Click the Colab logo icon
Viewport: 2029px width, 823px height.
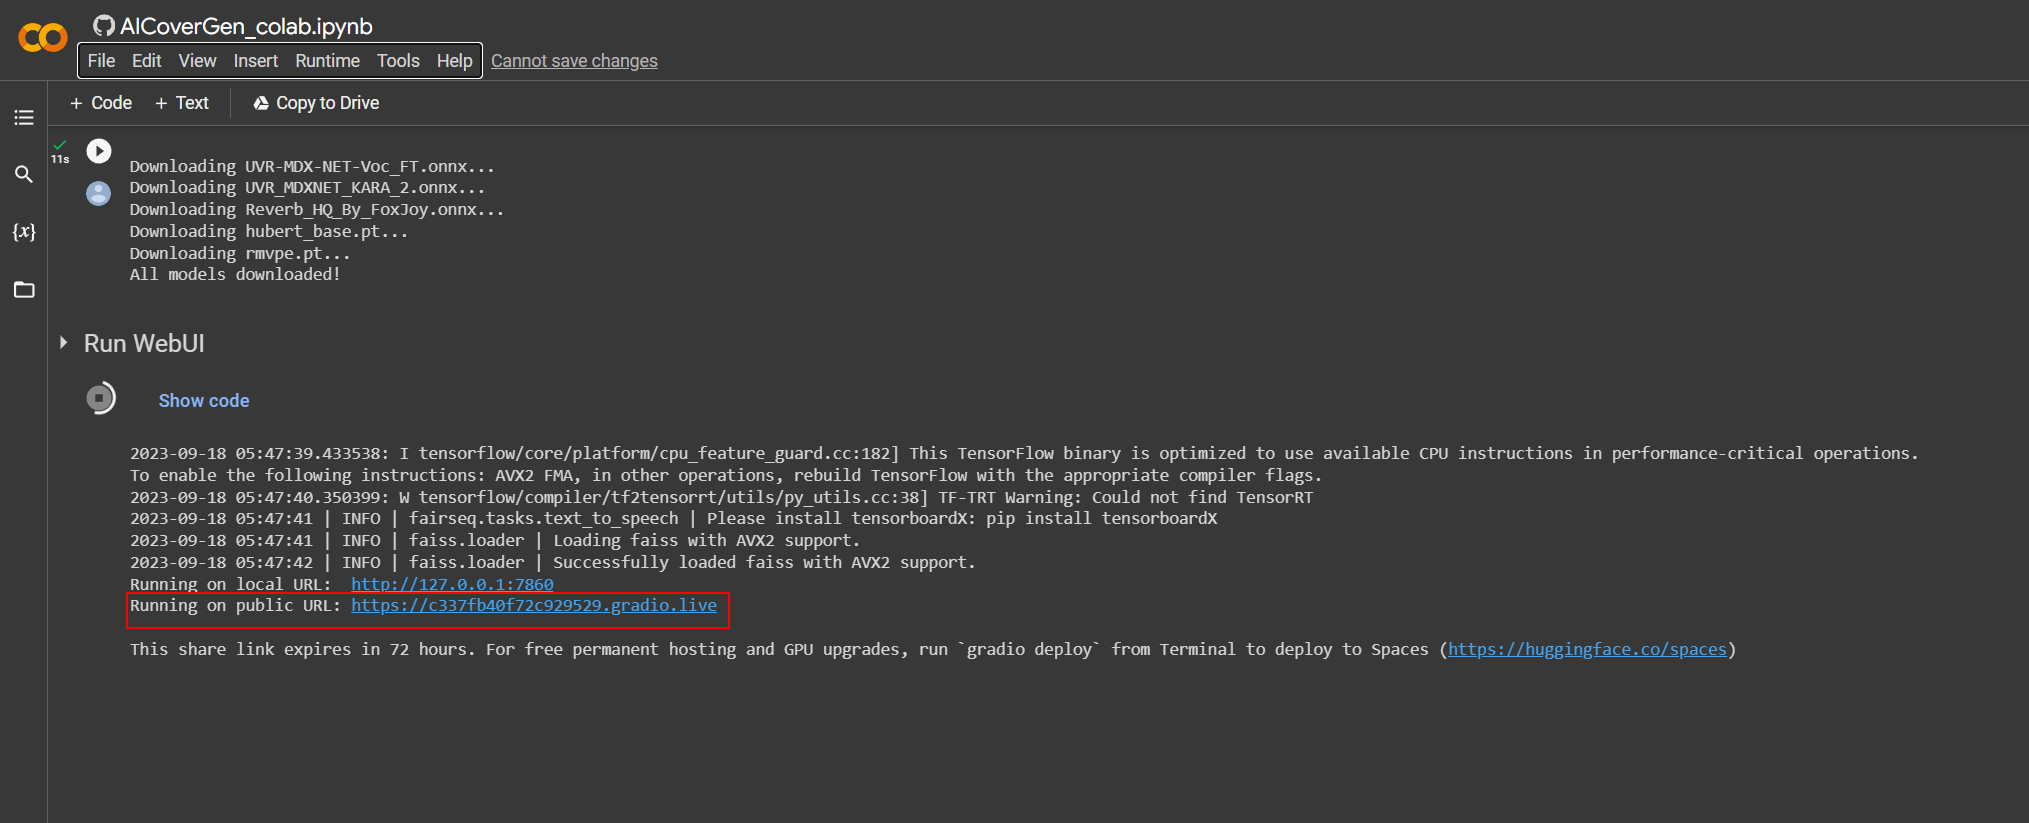tap(42, 38)
